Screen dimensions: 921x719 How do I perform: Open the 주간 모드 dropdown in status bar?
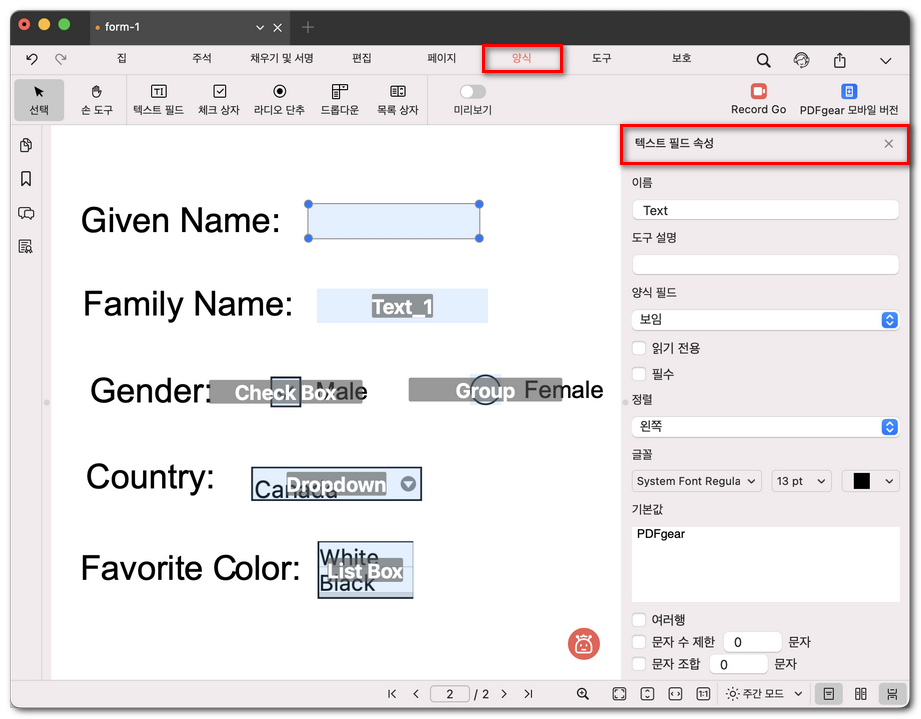click(x=764, y=693)
